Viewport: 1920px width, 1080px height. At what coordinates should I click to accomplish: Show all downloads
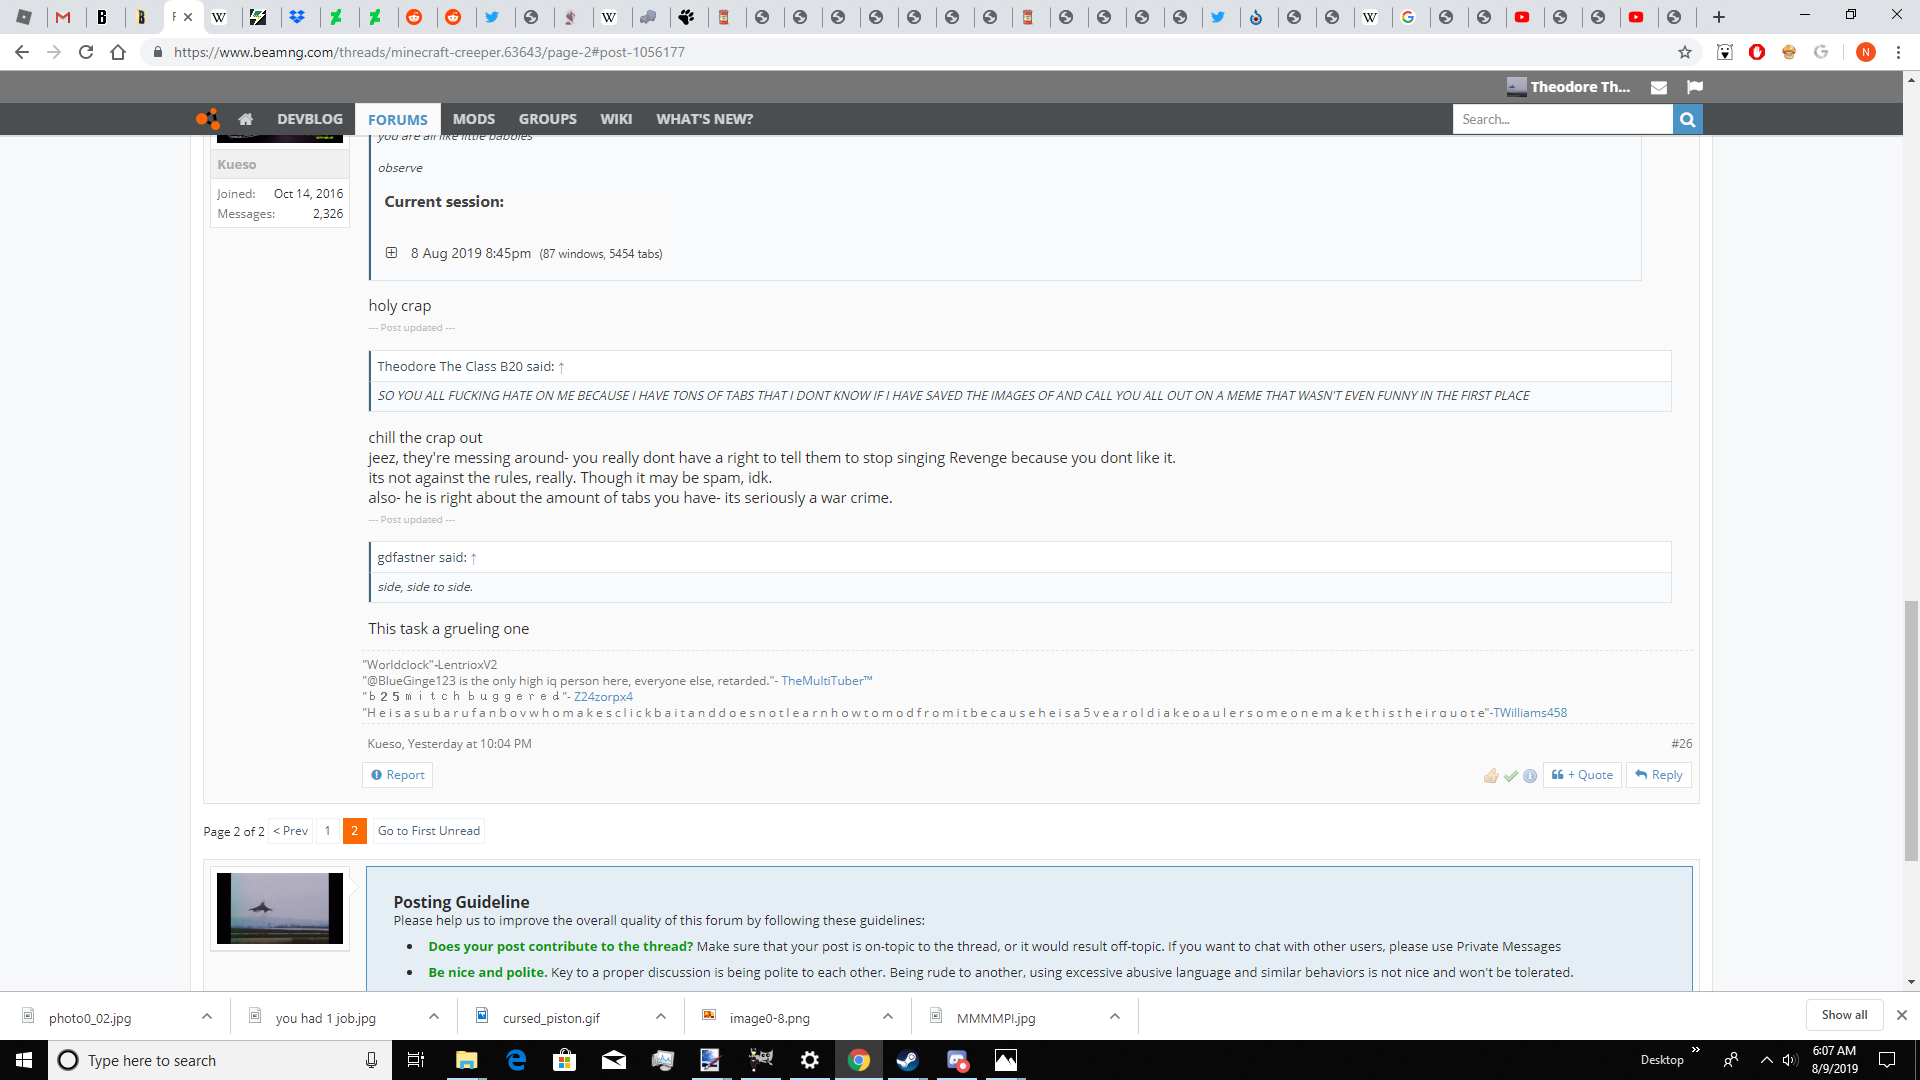(1844, 1015)
